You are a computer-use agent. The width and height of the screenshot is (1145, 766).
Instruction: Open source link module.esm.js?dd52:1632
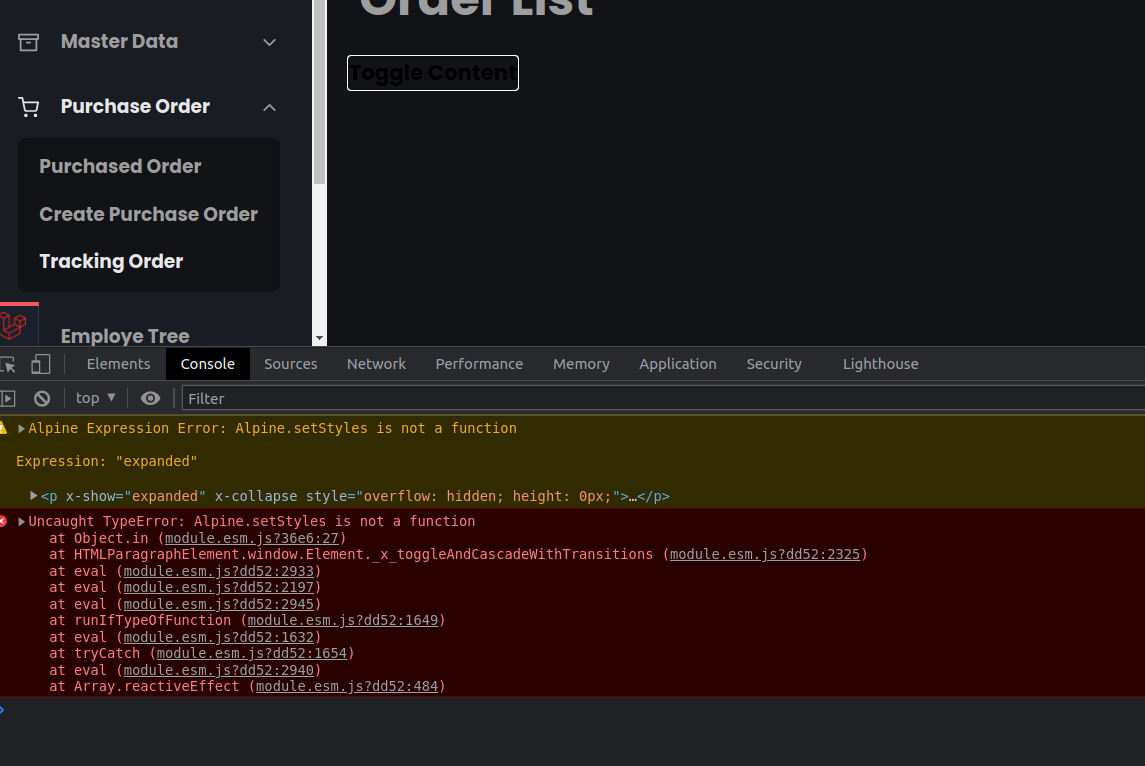coord(218,637)
